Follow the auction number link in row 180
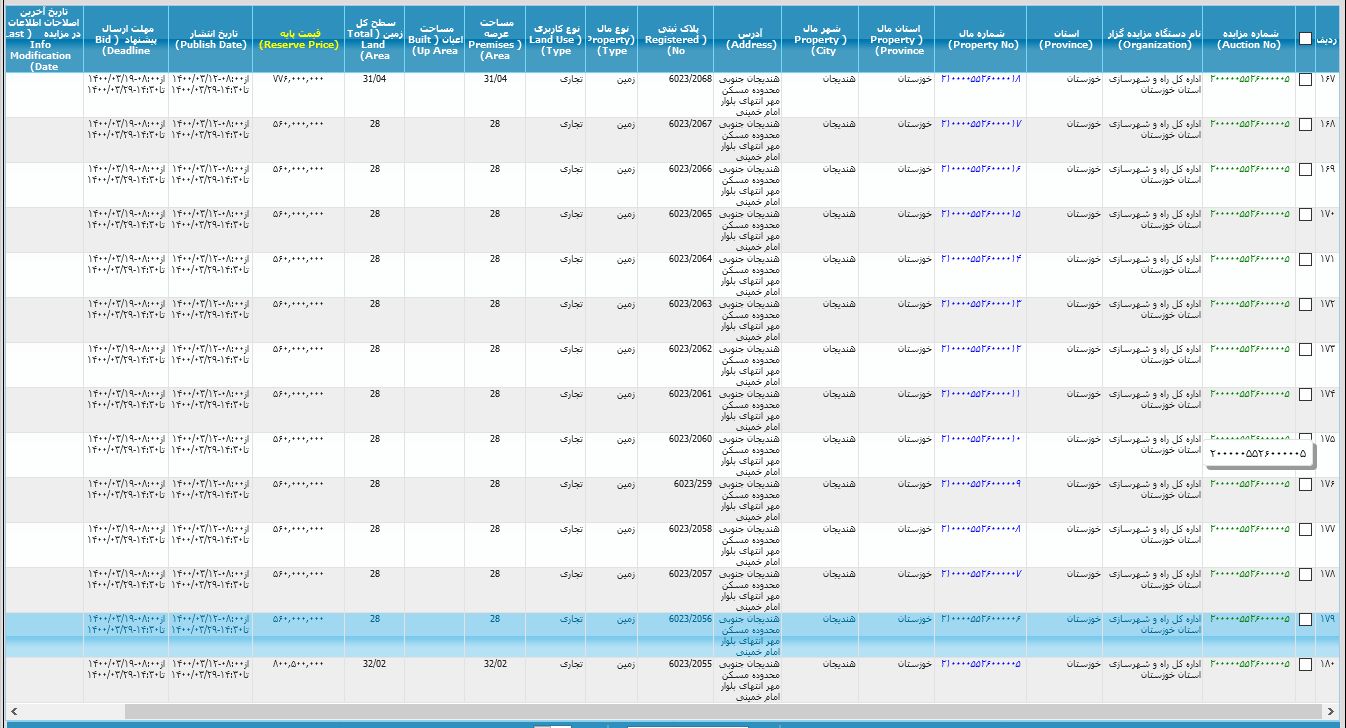 click(x=1250, y=664)
